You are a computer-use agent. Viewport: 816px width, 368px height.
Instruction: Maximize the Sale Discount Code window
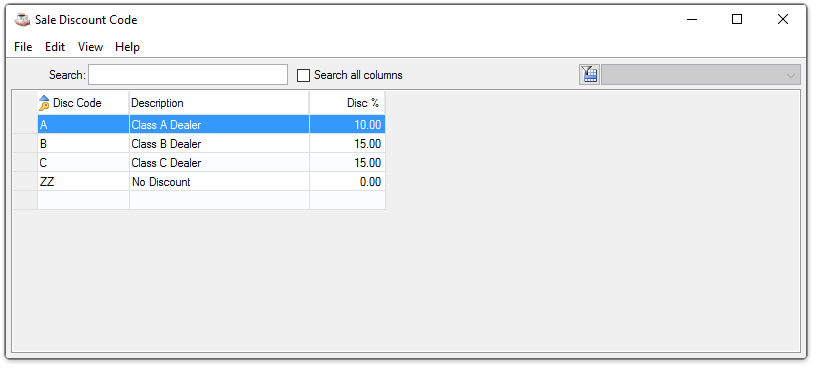[x=737, y=20]
